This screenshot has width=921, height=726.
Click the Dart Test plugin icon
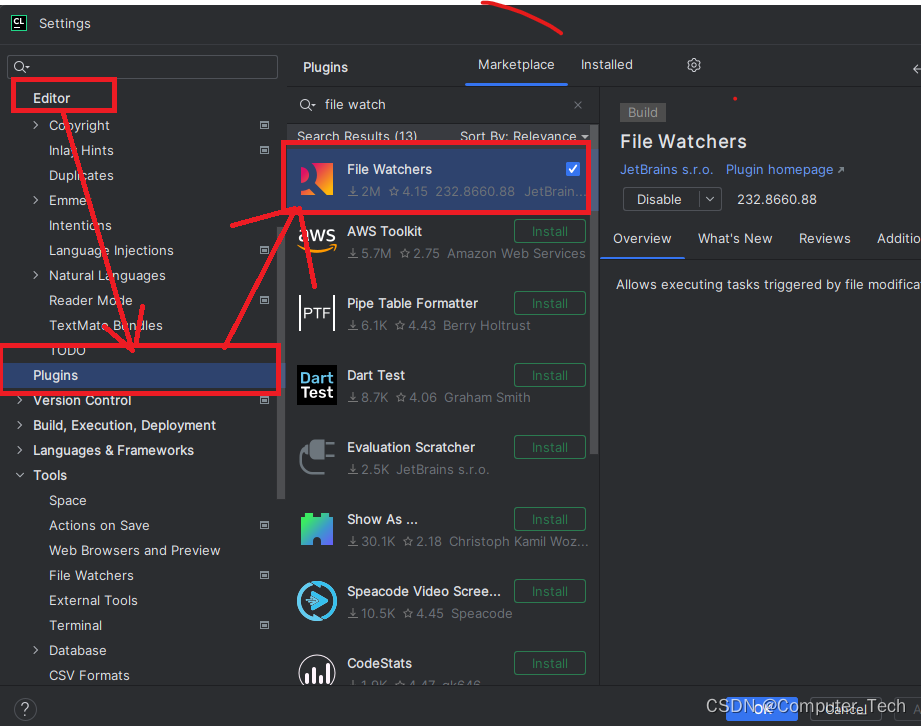coord(317,385)
